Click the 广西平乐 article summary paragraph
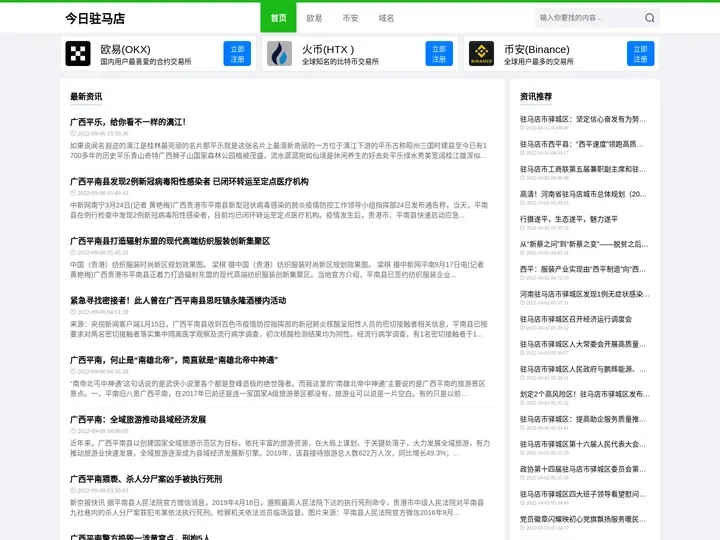The width and height of the screenshot is (720, 540). [278, 151]
